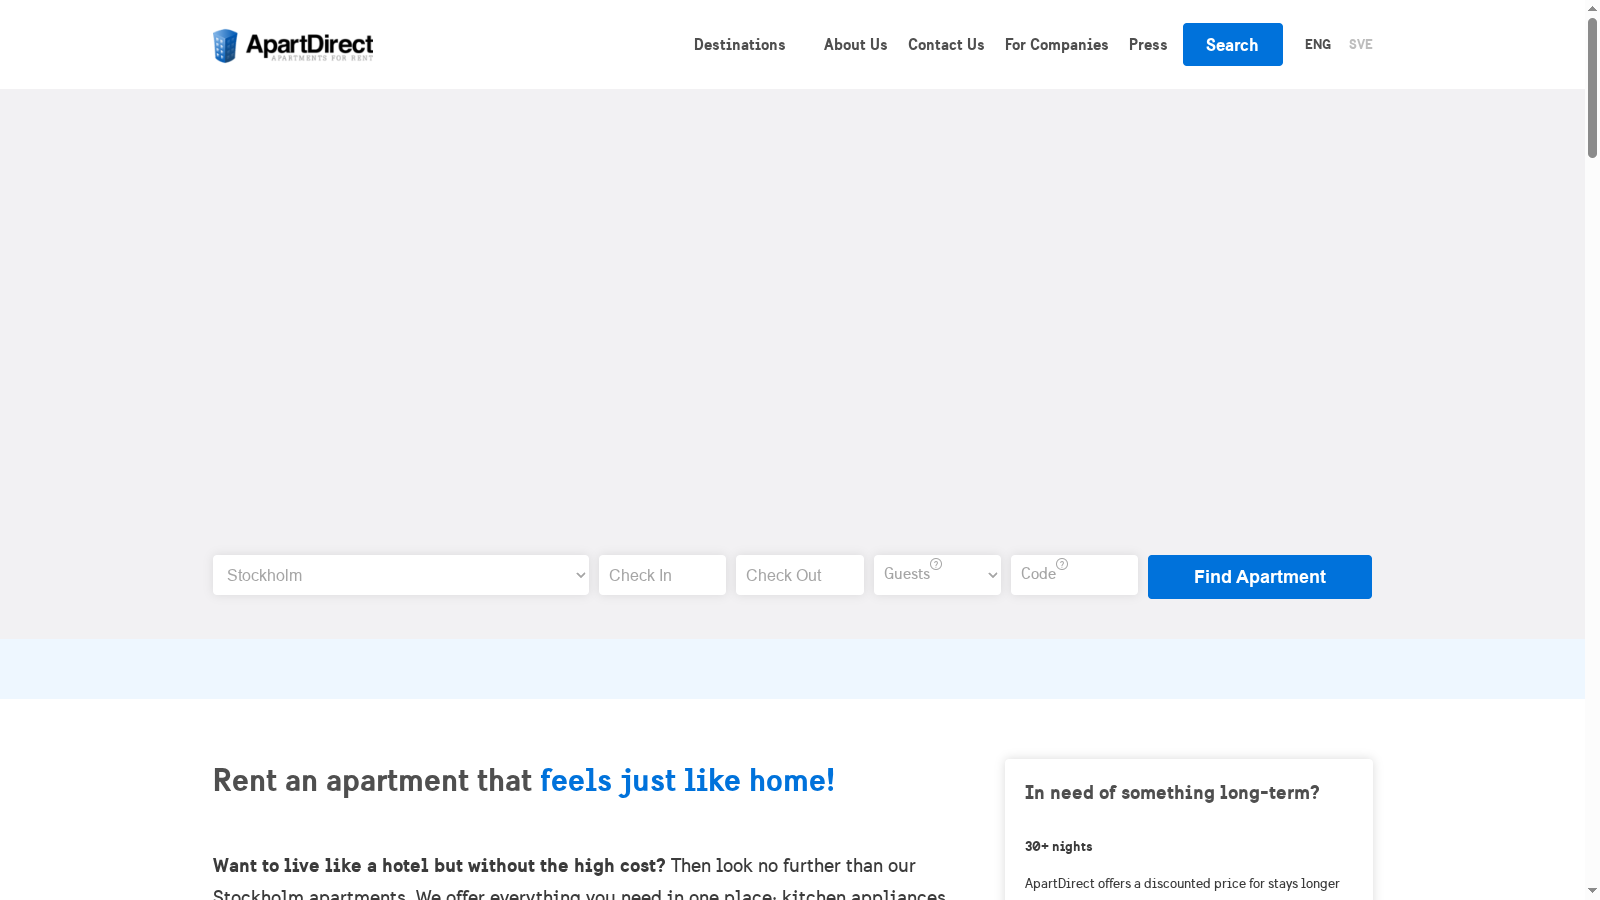Click the scrollbar up arrow
The height and width of the screenshot is (900, 1600).
point(1592,8)
